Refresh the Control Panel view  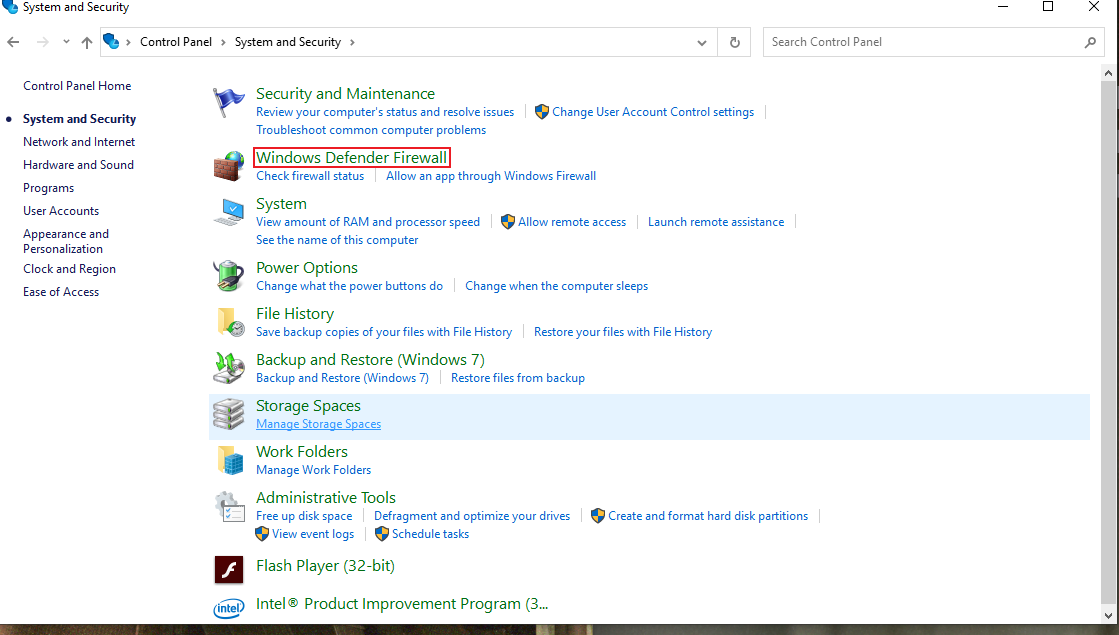click(x=734, y=42)
